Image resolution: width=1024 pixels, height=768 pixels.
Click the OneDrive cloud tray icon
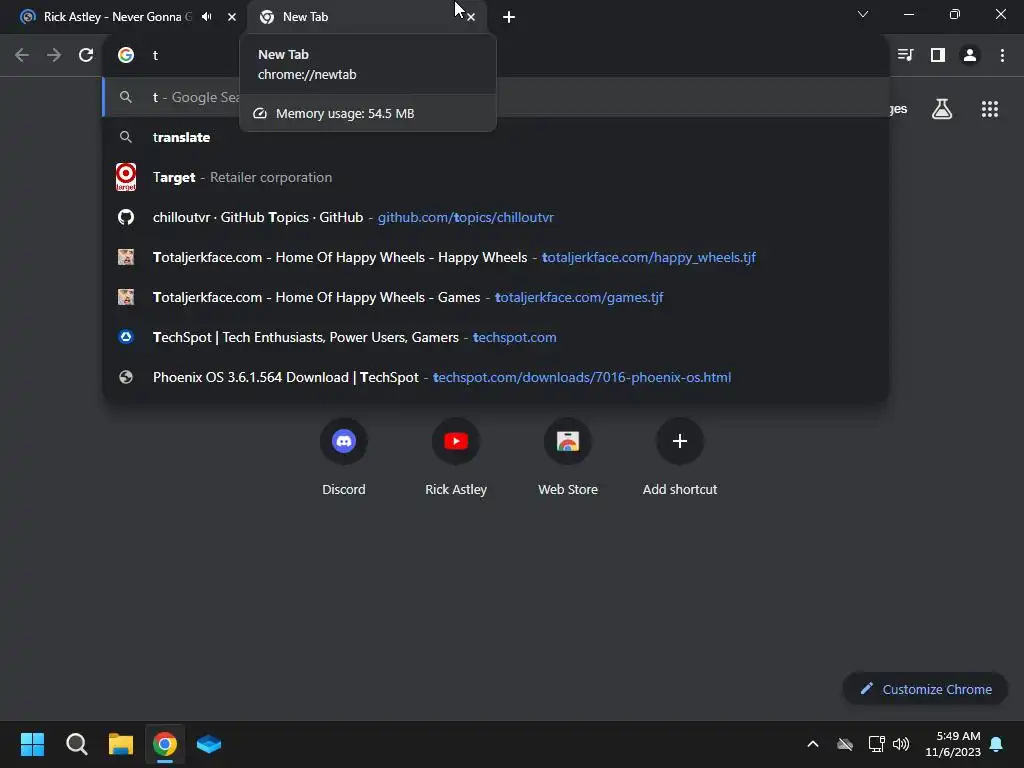845,744
